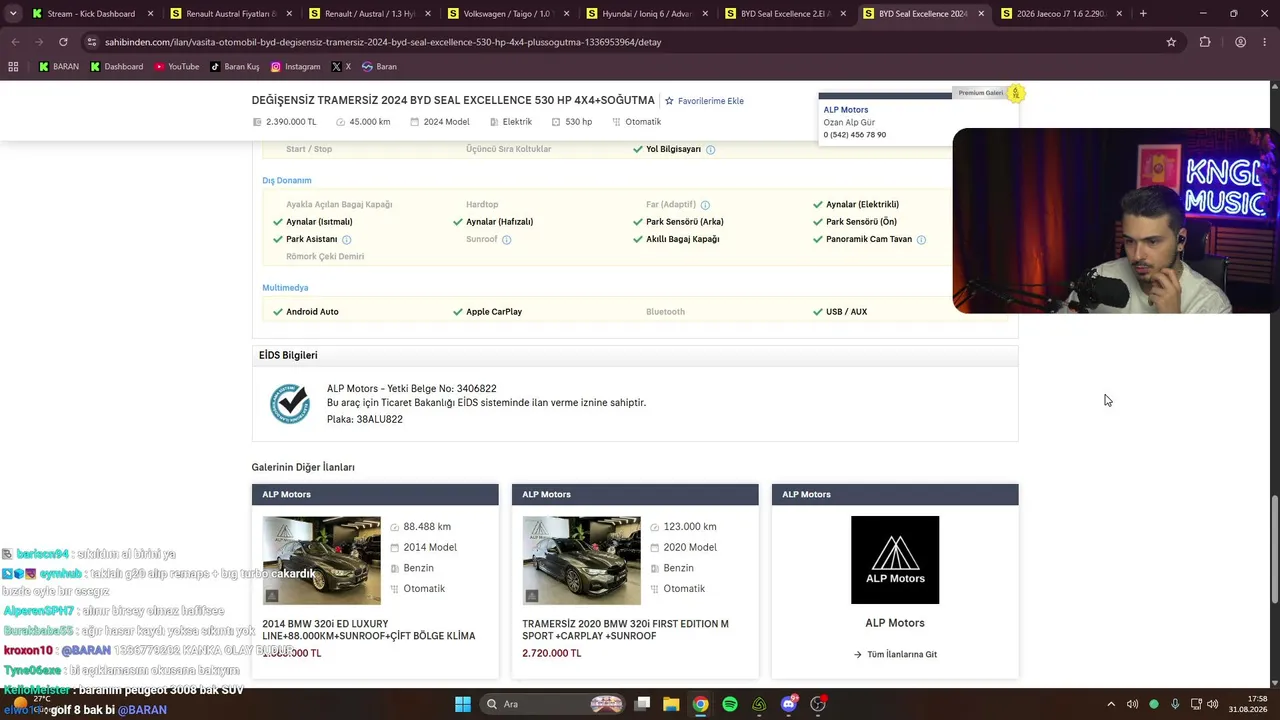Open info icon next to Panoramik Cam Tavan
Viewport: 1280px width, 720px height.
coord(921,240)
